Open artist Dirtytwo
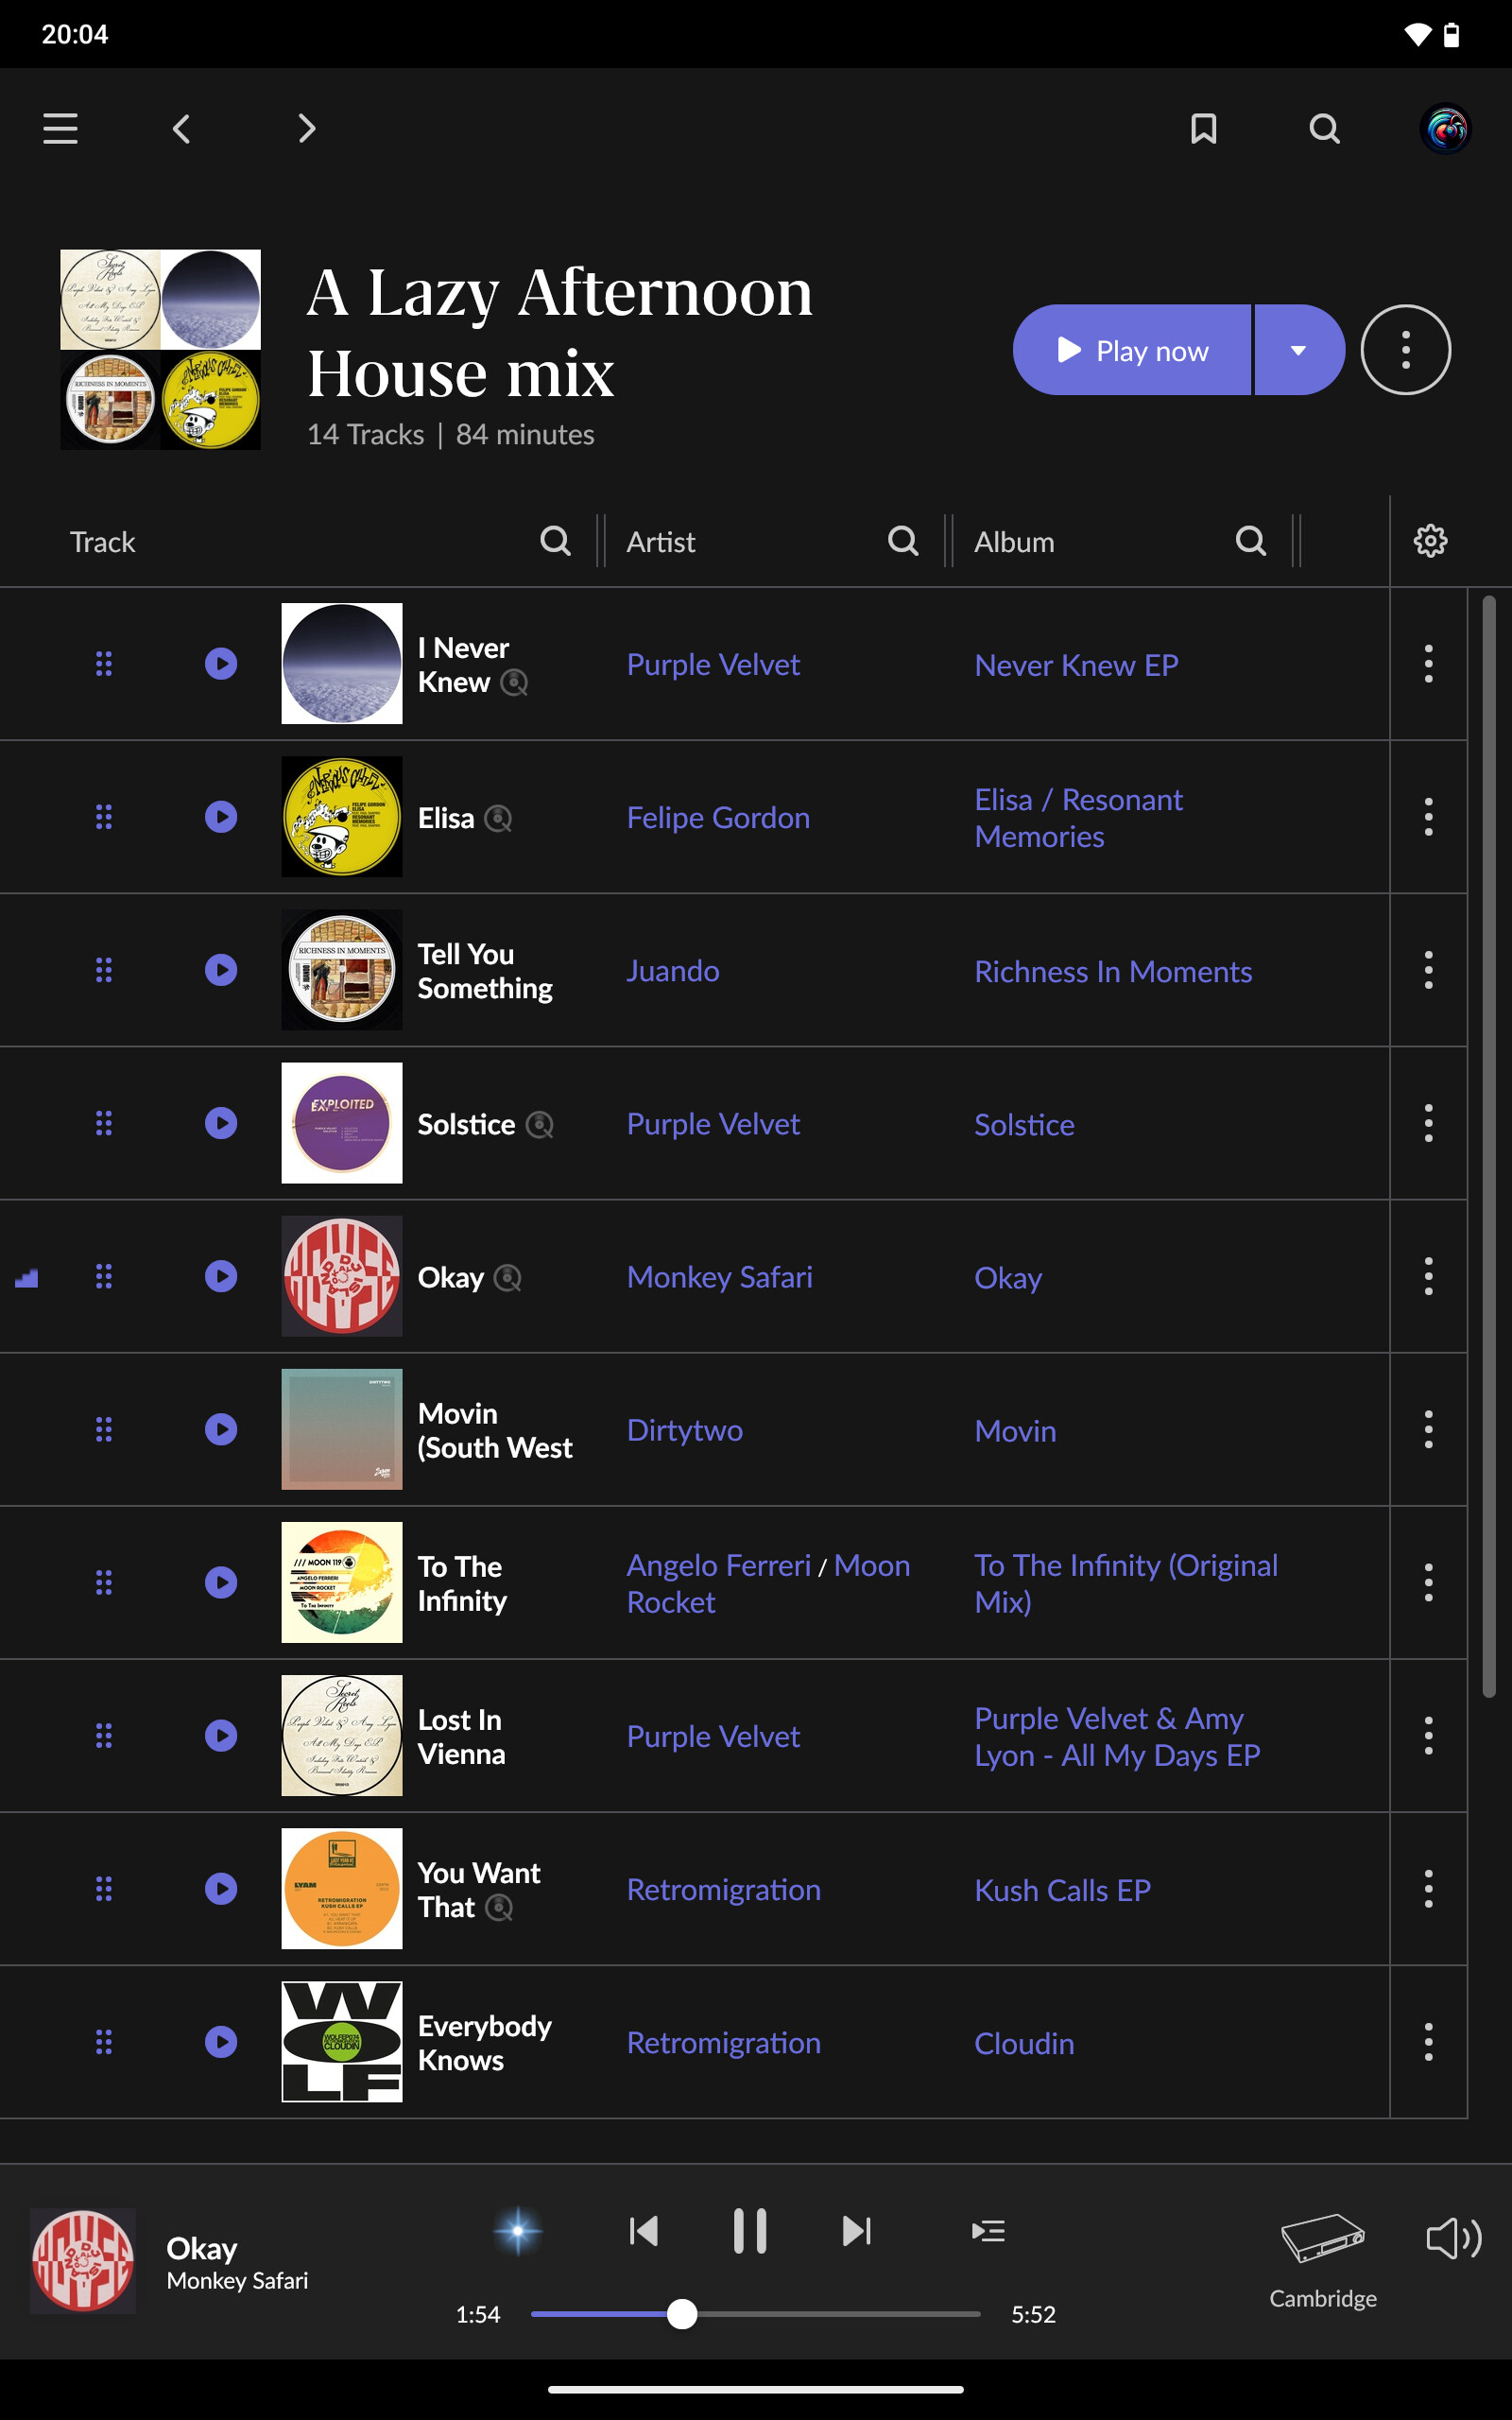Viewport: 1512px width, 2420px height. [684, 1430]
